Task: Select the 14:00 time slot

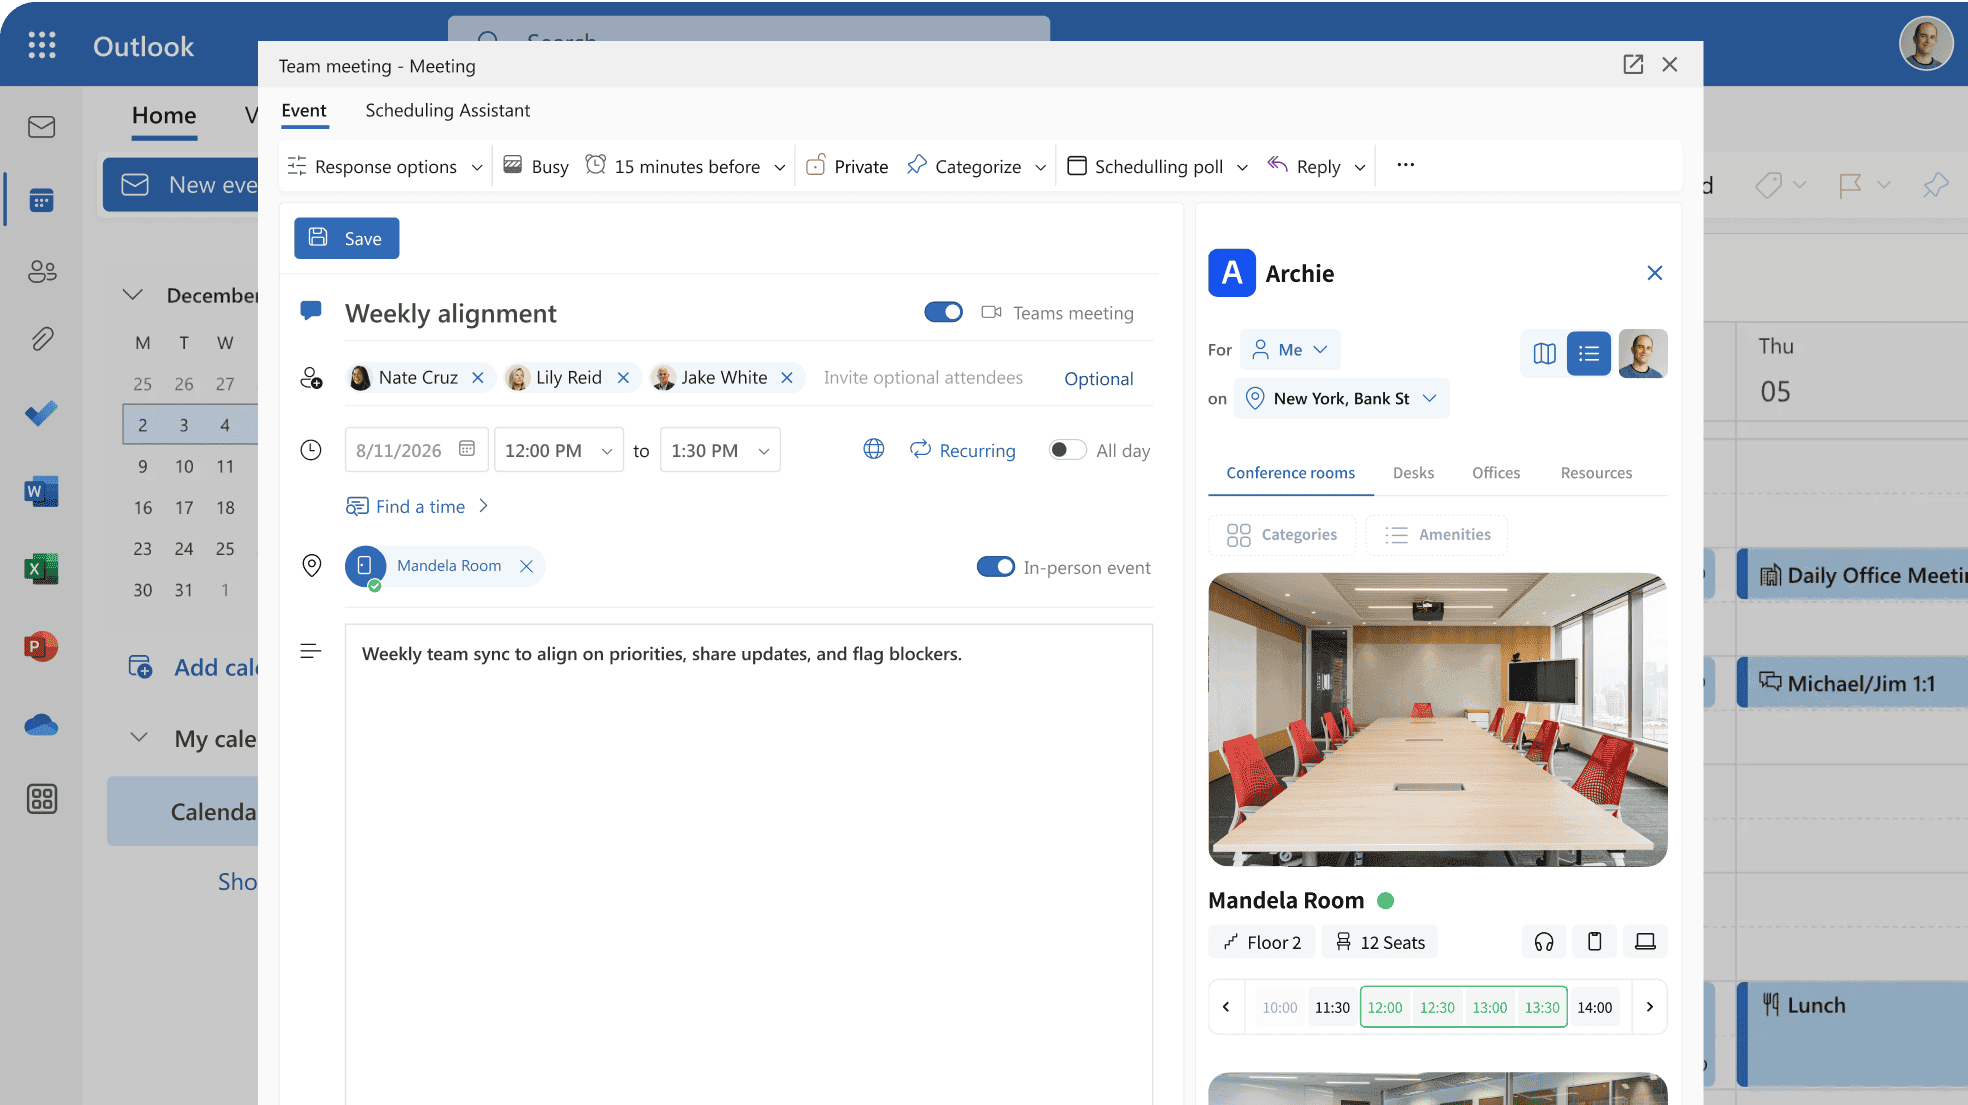Action: click(1594, 1007)
